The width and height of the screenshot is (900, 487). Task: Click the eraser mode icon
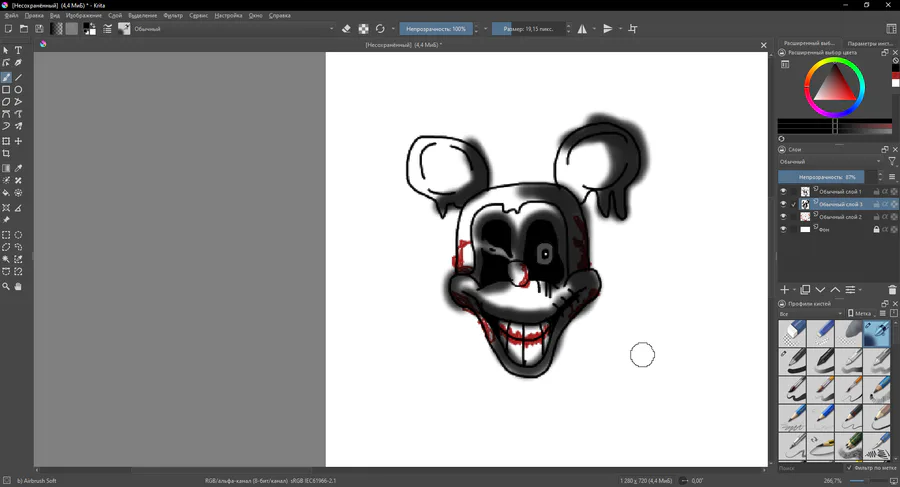(346, 29)
